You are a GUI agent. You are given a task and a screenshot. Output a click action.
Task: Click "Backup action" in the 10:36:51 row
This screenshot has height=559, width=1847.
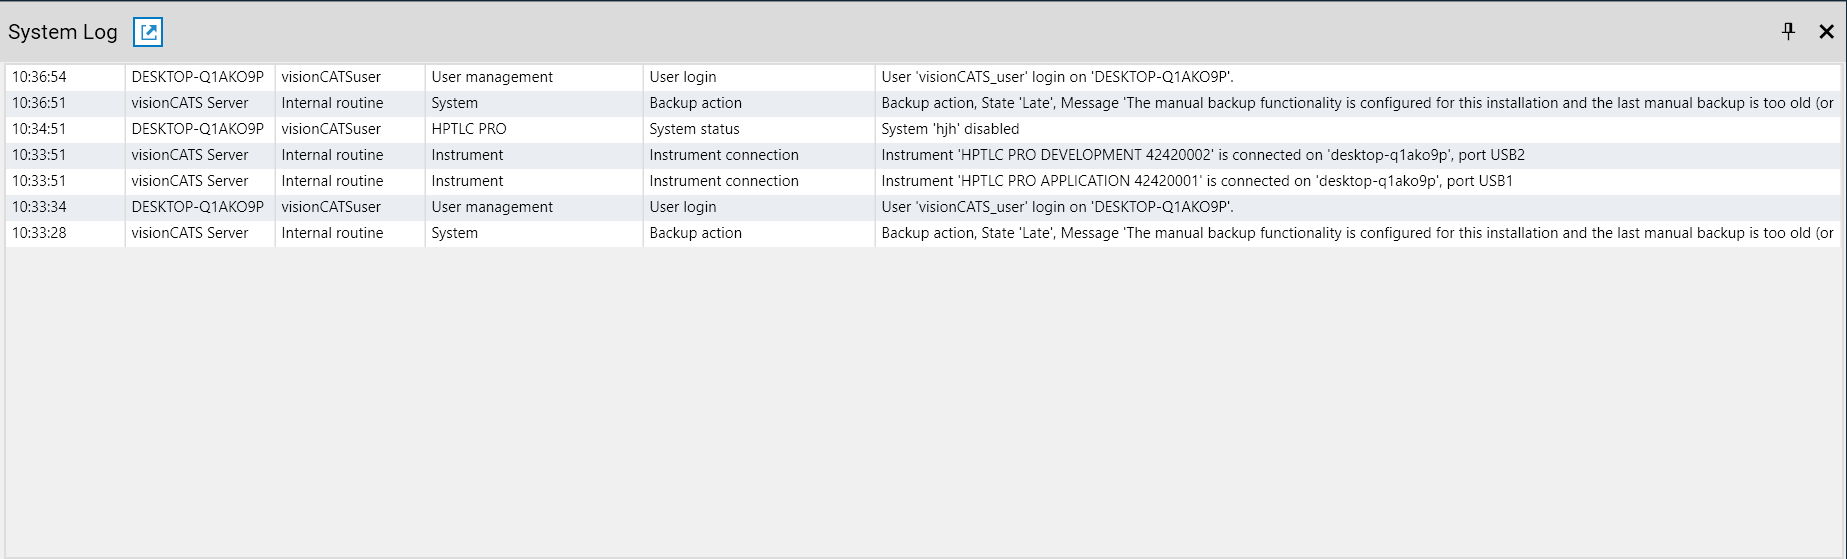695,103
